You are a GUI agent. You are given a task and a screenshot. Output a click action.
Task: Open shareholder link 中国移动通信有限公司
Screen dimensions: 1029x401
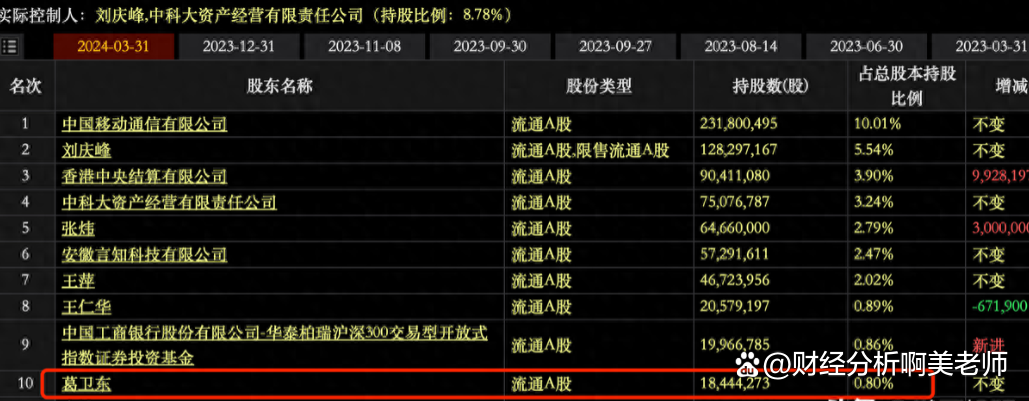coord(144,124)
